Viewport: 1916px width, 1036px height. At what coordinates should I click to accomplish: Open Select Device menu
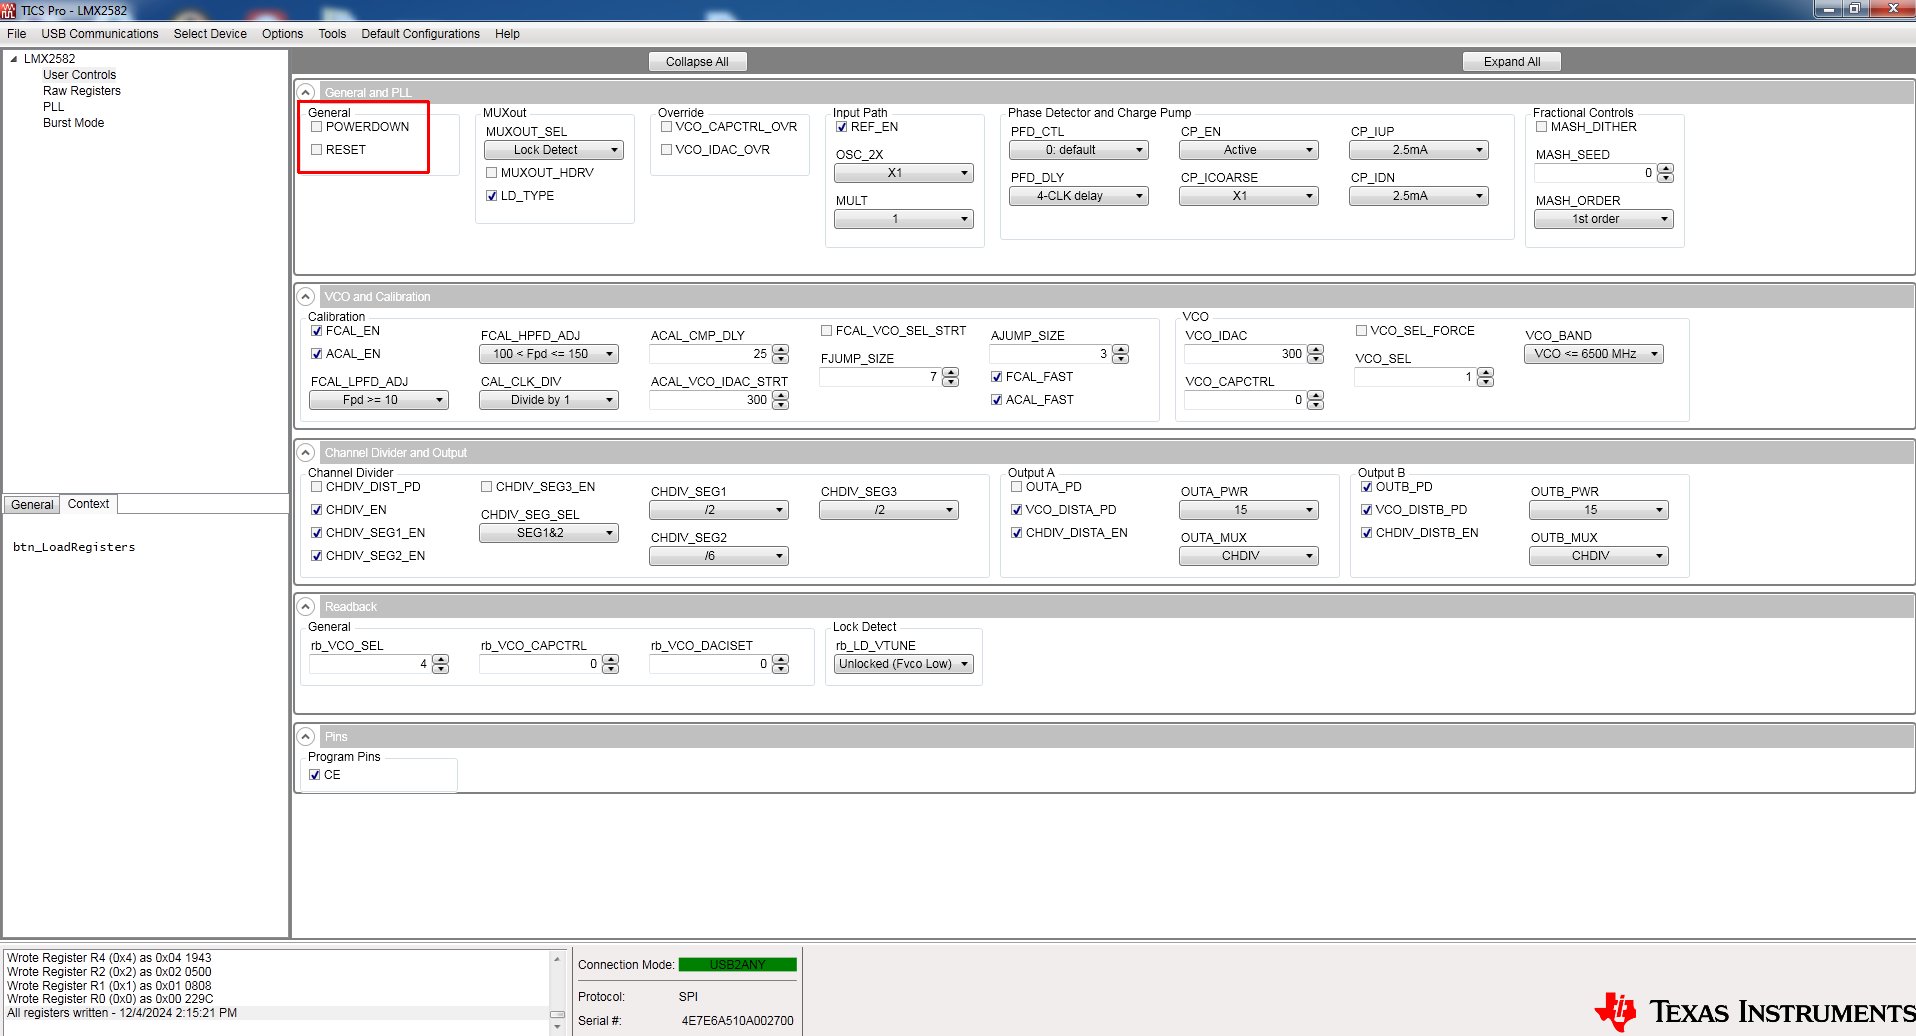(210, 34)
